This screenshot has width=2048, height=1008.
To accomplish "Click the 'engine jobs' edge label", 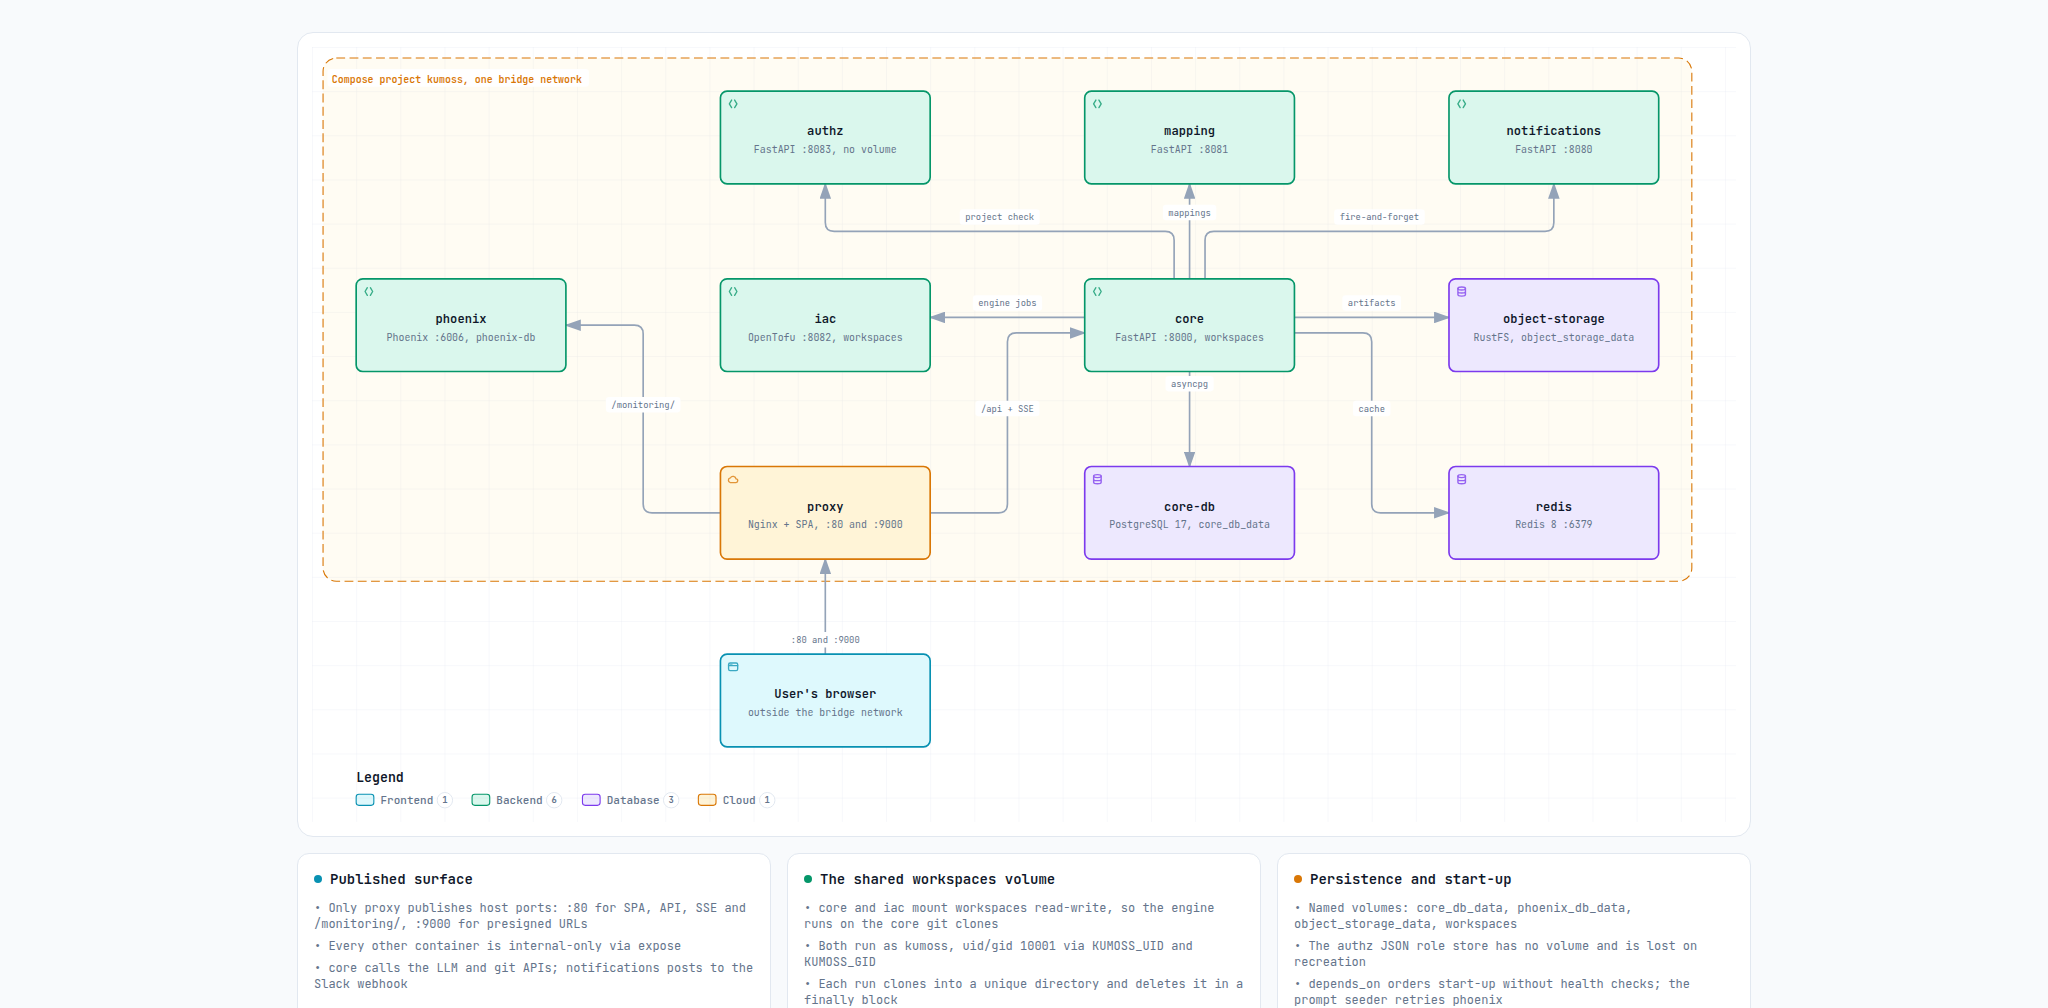I will (x=1007, y=303).
